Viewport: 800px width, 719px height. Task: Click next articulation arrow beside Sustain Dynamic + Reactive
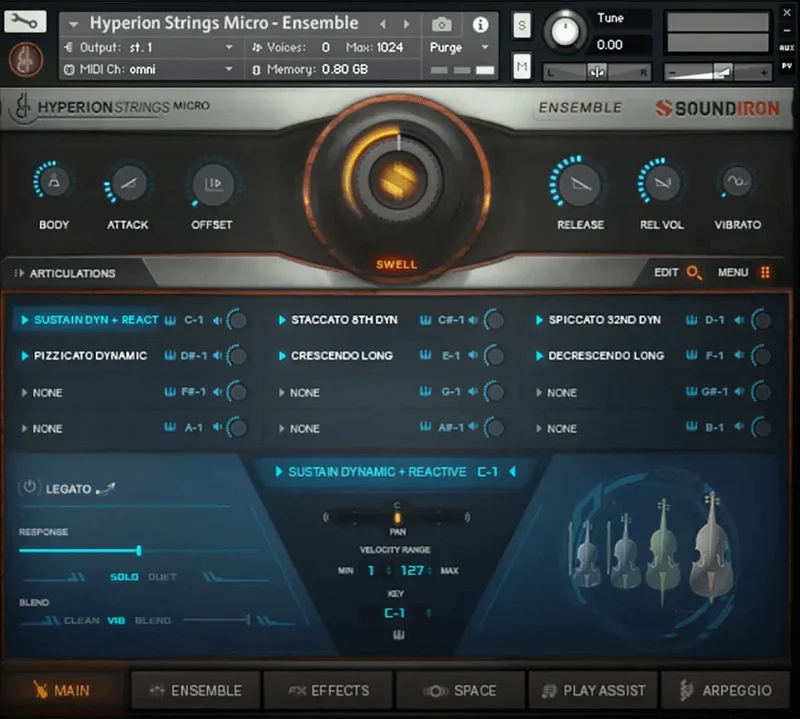[x=513, y=472]
